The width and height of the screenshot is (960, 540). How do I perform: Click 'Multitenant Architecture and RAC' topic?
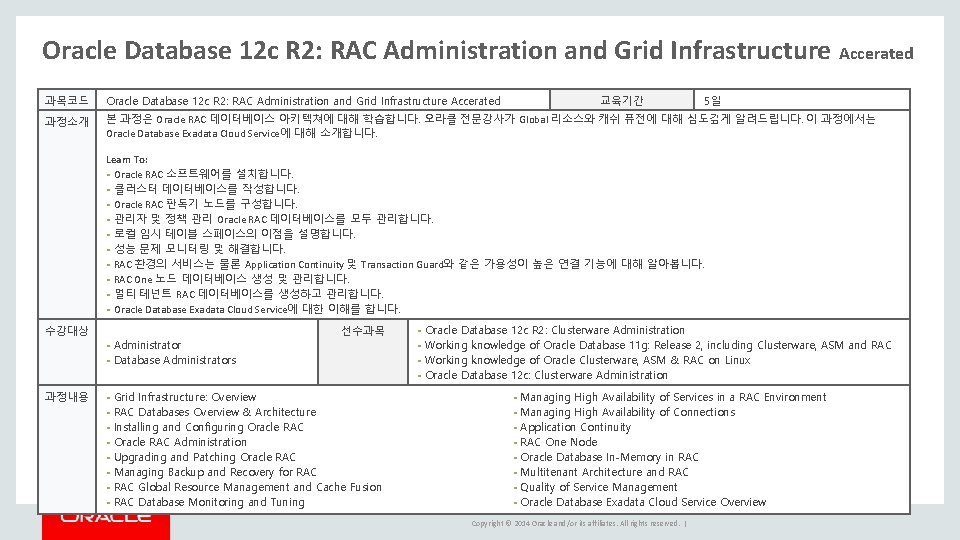pos(604,472)
